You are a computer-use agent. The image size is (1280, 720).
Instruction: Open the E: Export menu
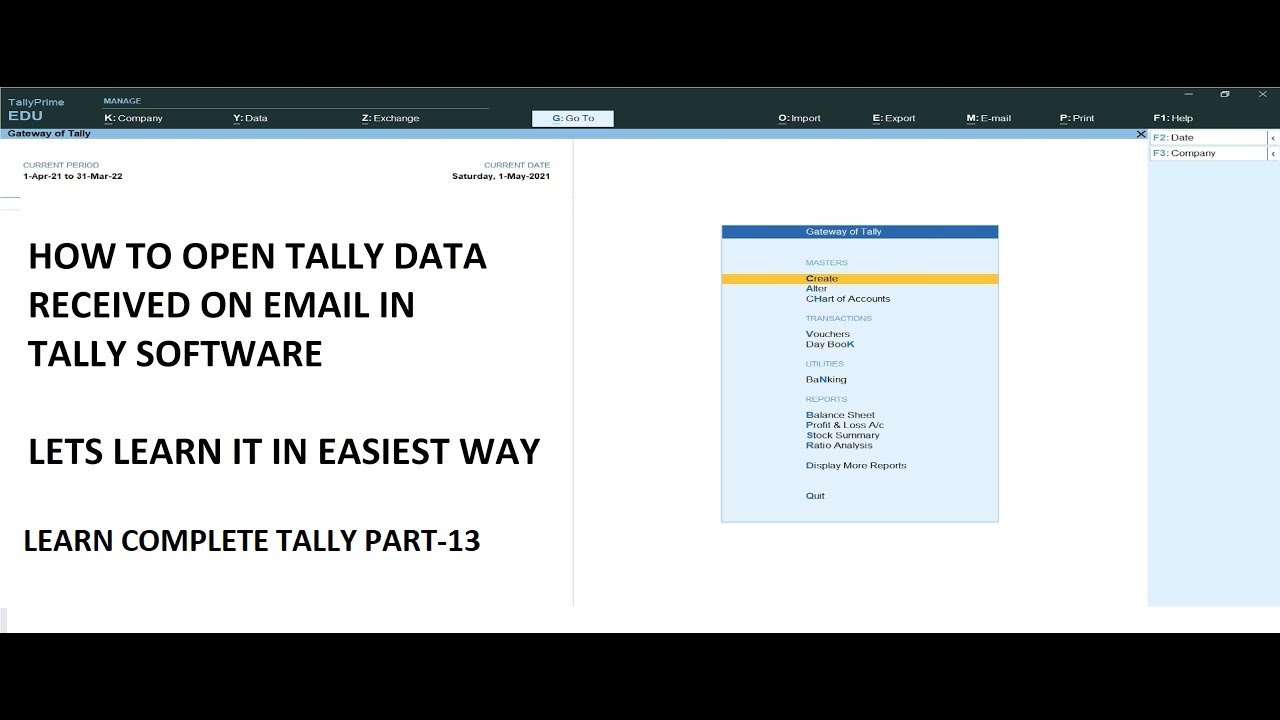(x=894, y=118)
